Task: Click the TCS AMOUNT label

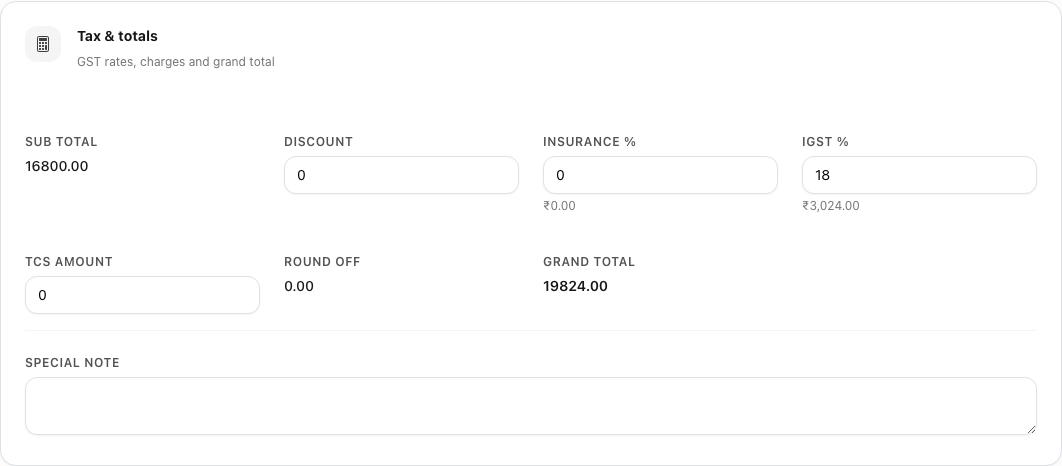Action: point(68,261)
